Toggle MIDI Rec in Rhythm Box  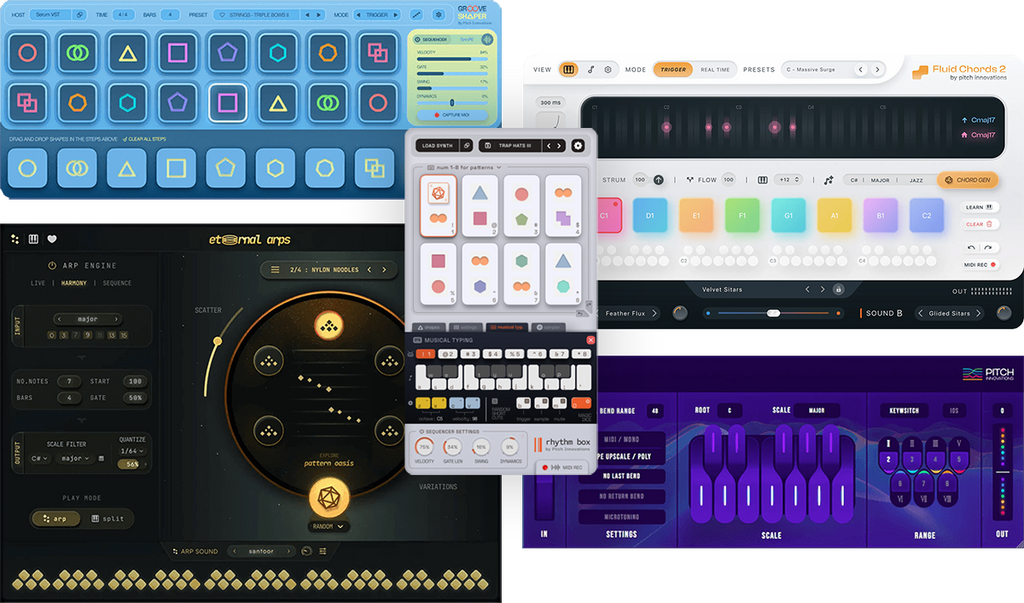click(563, 467)
